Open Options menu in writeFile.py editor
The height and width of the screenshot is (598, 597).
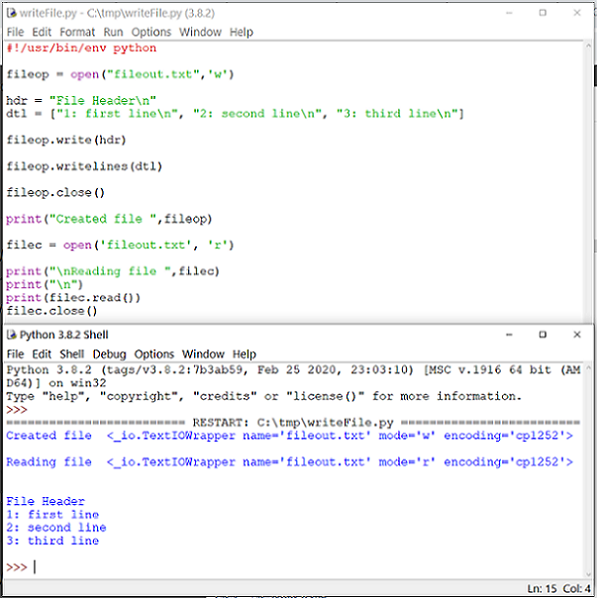[x=151, y=32]
